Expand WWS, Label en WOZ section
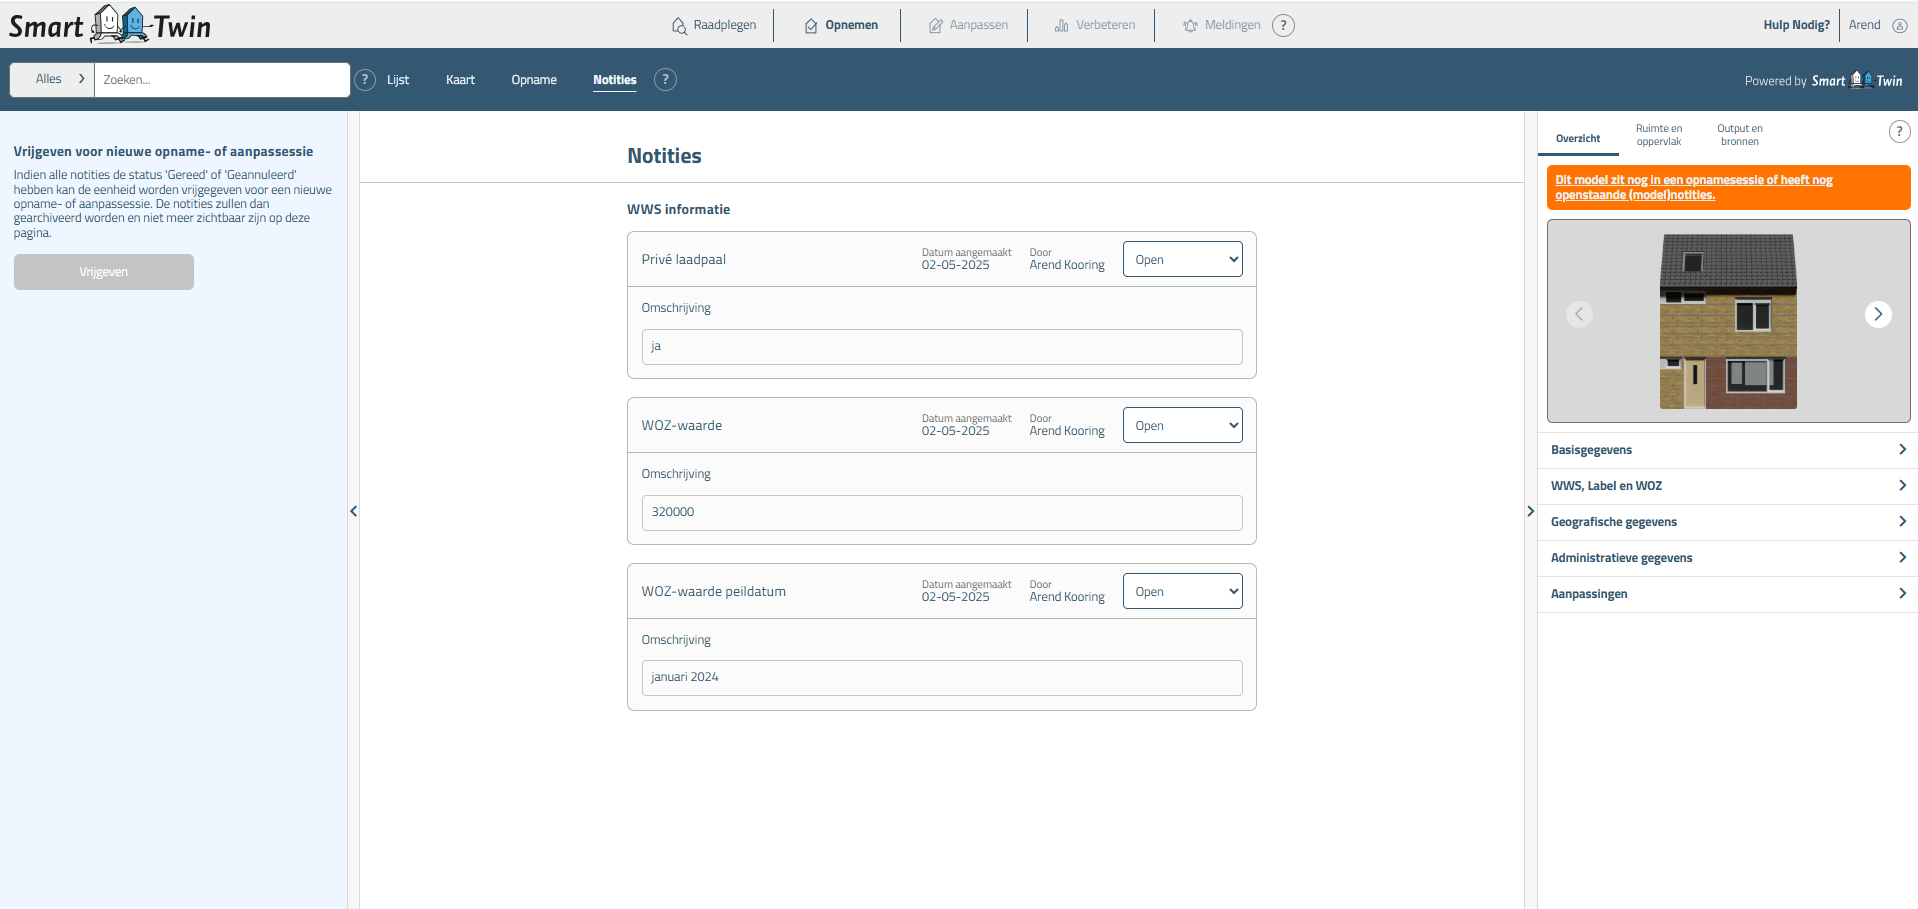 [x=1727, y=486]
